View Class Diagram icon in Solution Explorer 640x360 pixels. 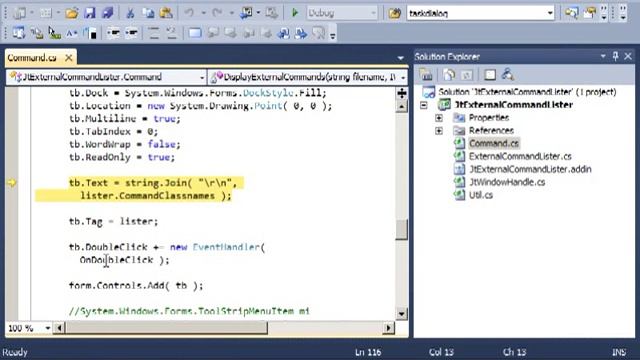click(x=508, y=75)
